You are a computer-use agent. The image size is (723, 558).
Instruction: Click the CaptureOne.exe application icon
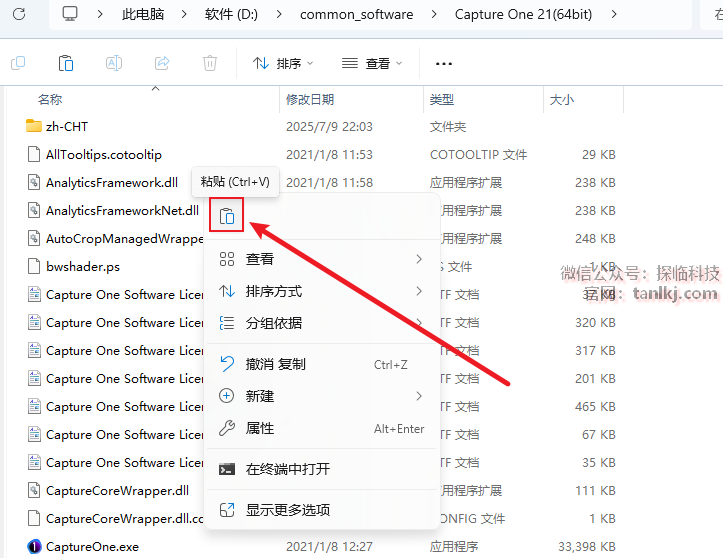coord(34,546)
